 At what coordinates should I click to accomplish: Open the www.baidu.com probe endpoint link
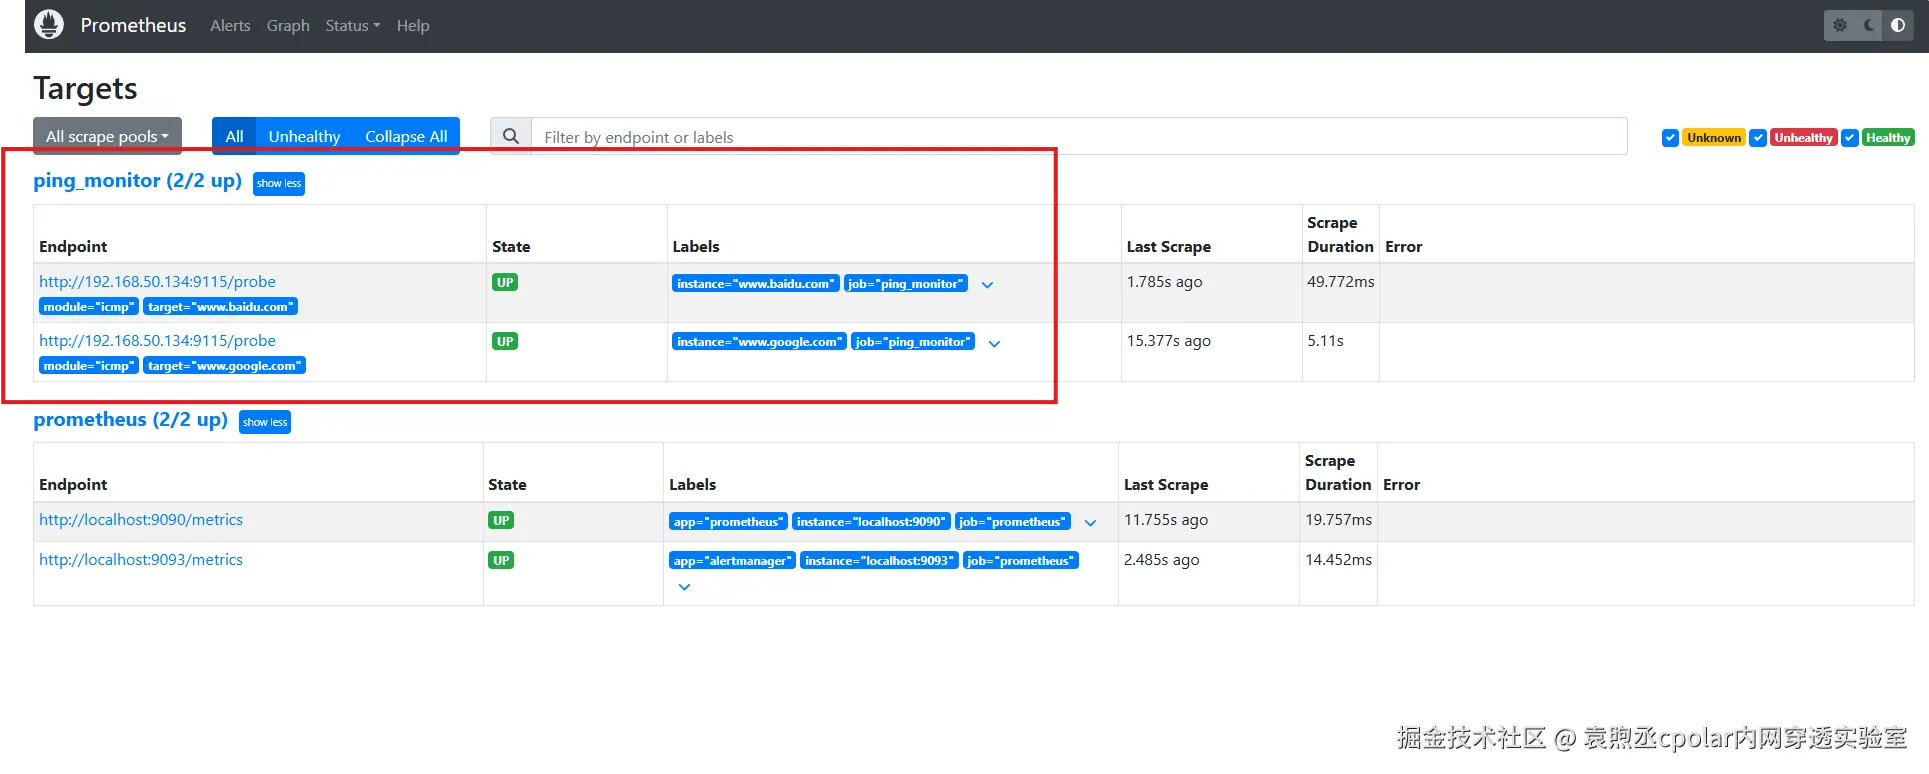[157, 282]
